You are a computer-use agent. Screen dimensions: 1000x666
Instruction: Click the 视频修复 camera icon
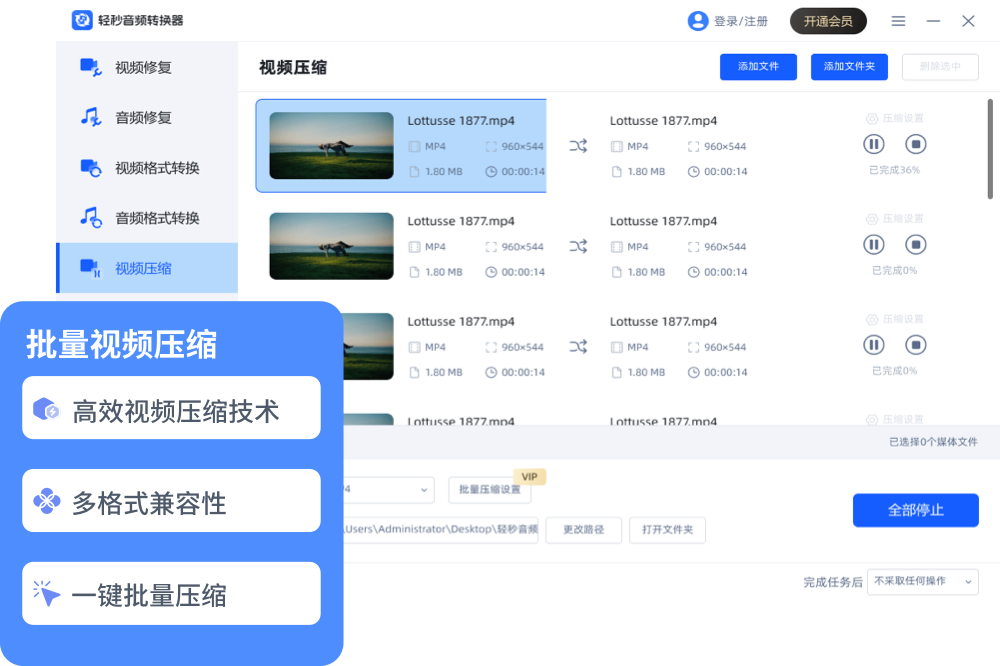(x=91, y=67)
